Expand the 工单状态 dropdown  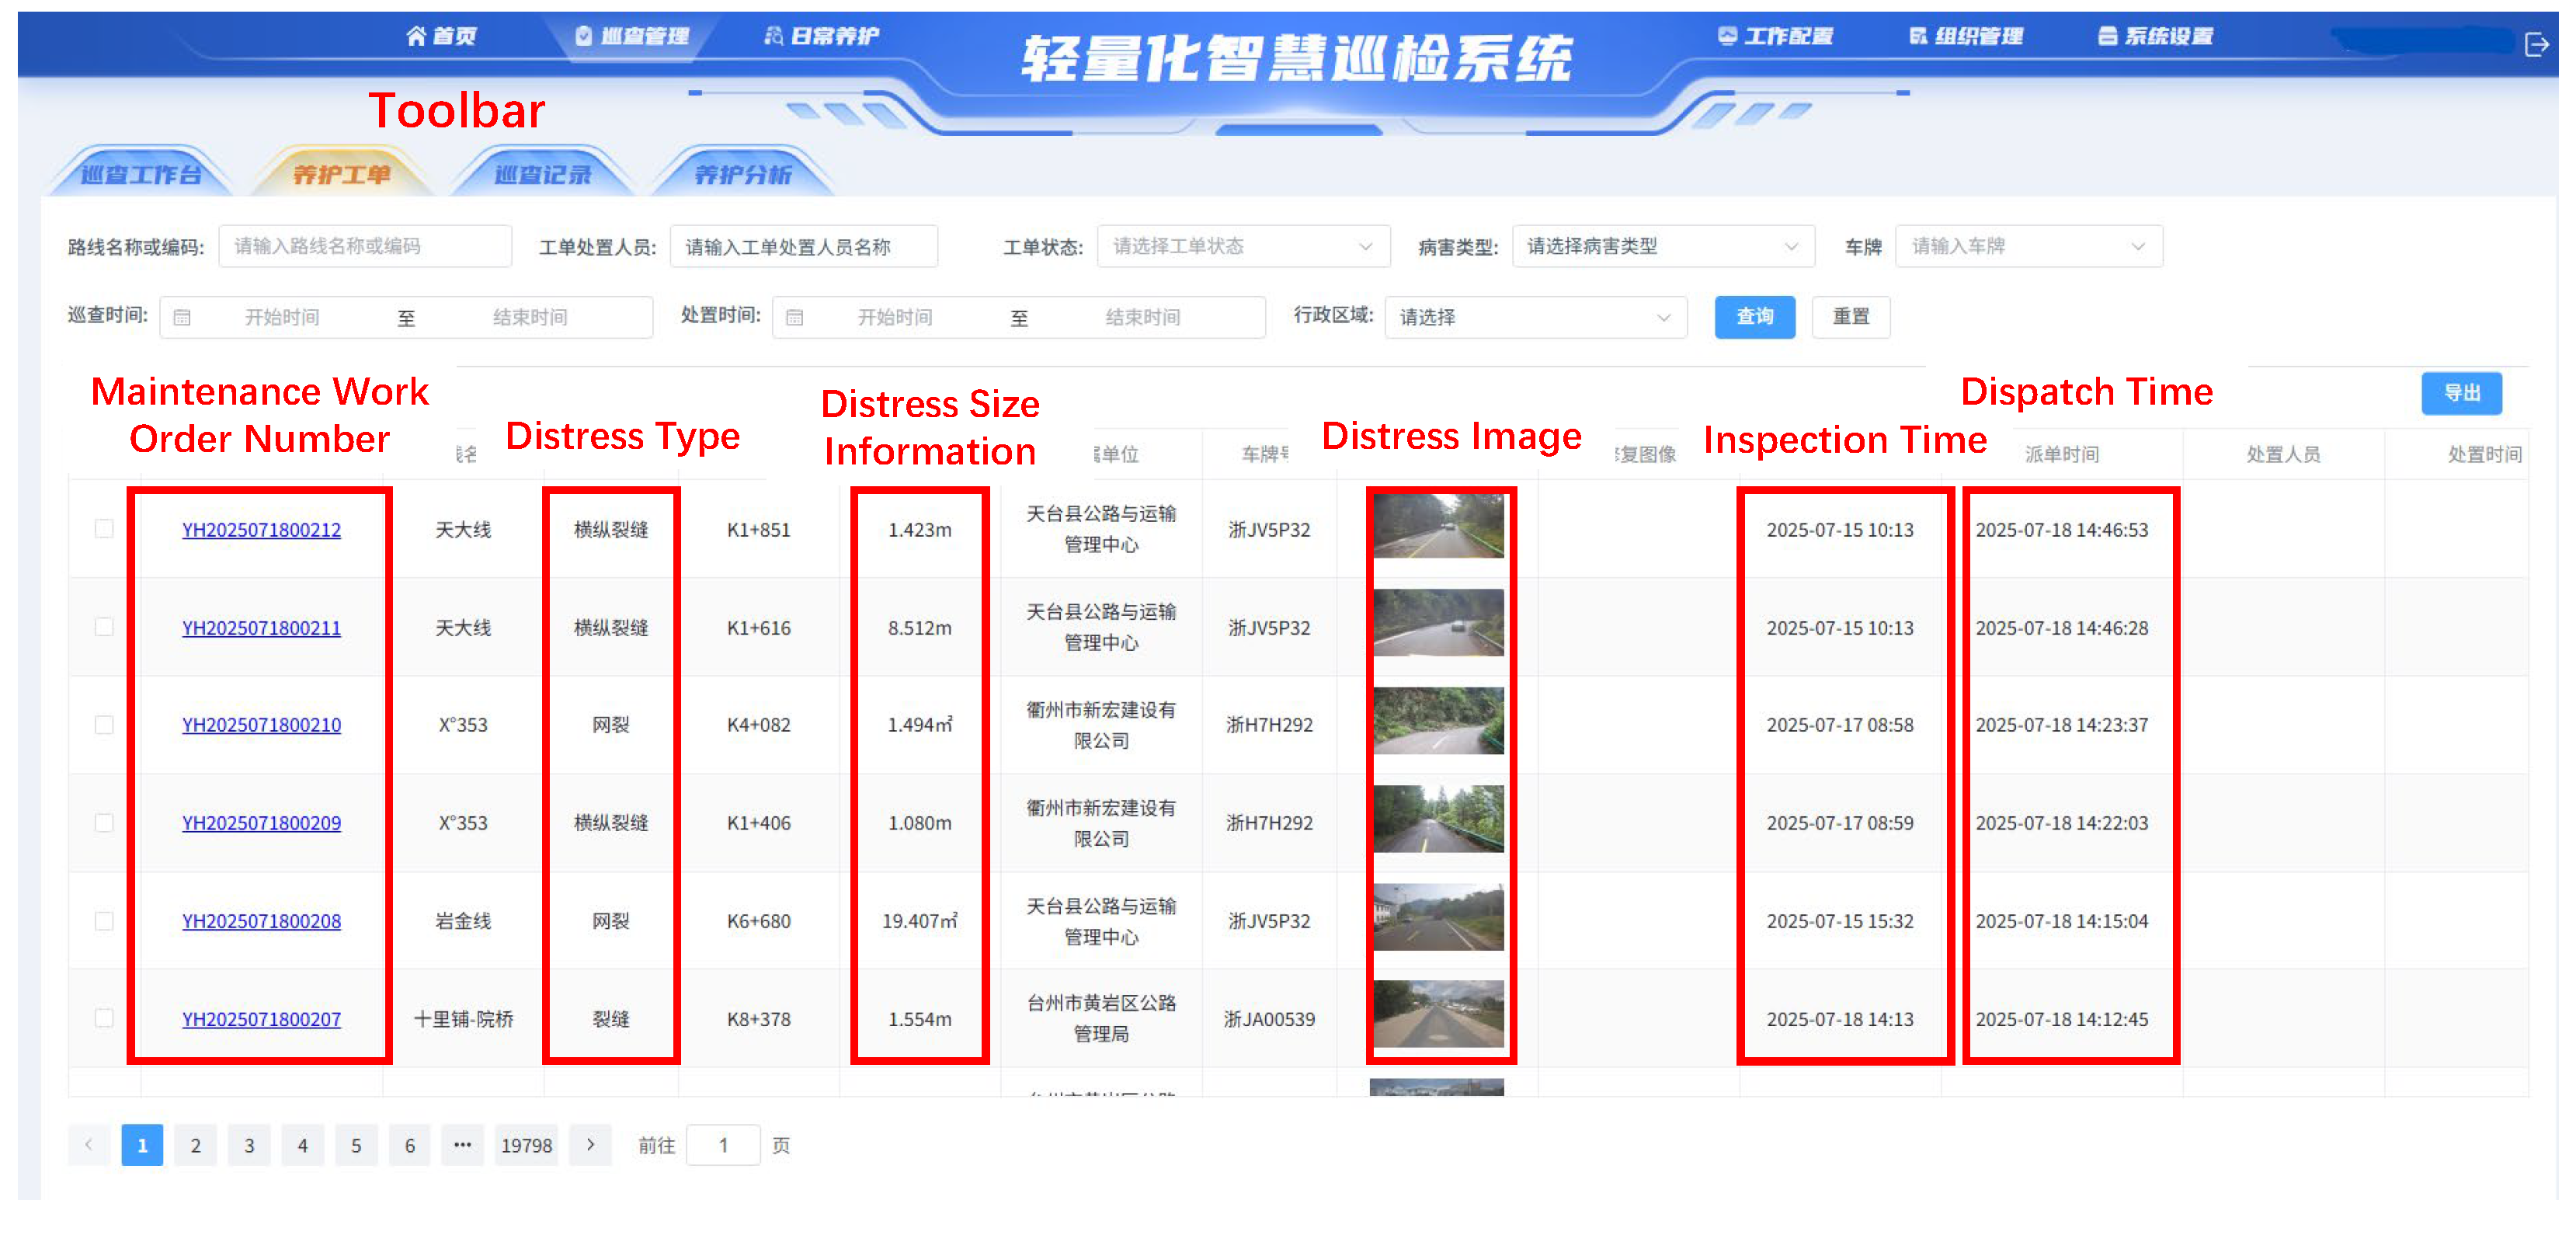pyautogui.click(x=1242, y=246)
